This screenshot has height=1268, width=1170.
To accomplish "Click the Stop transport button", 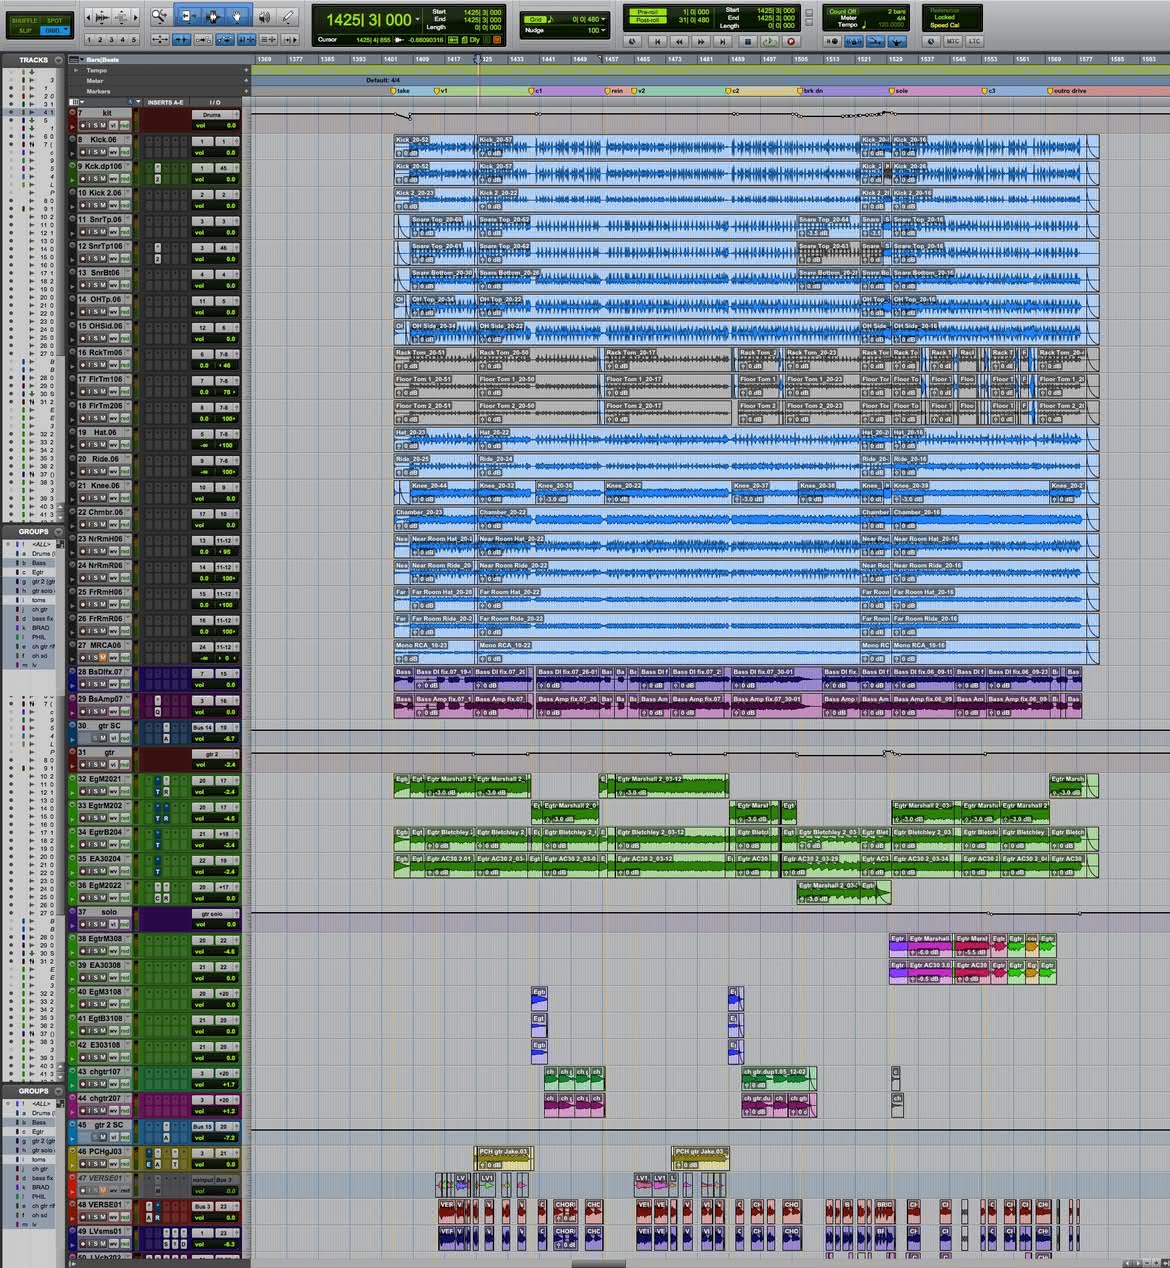I will click(747, 42).
